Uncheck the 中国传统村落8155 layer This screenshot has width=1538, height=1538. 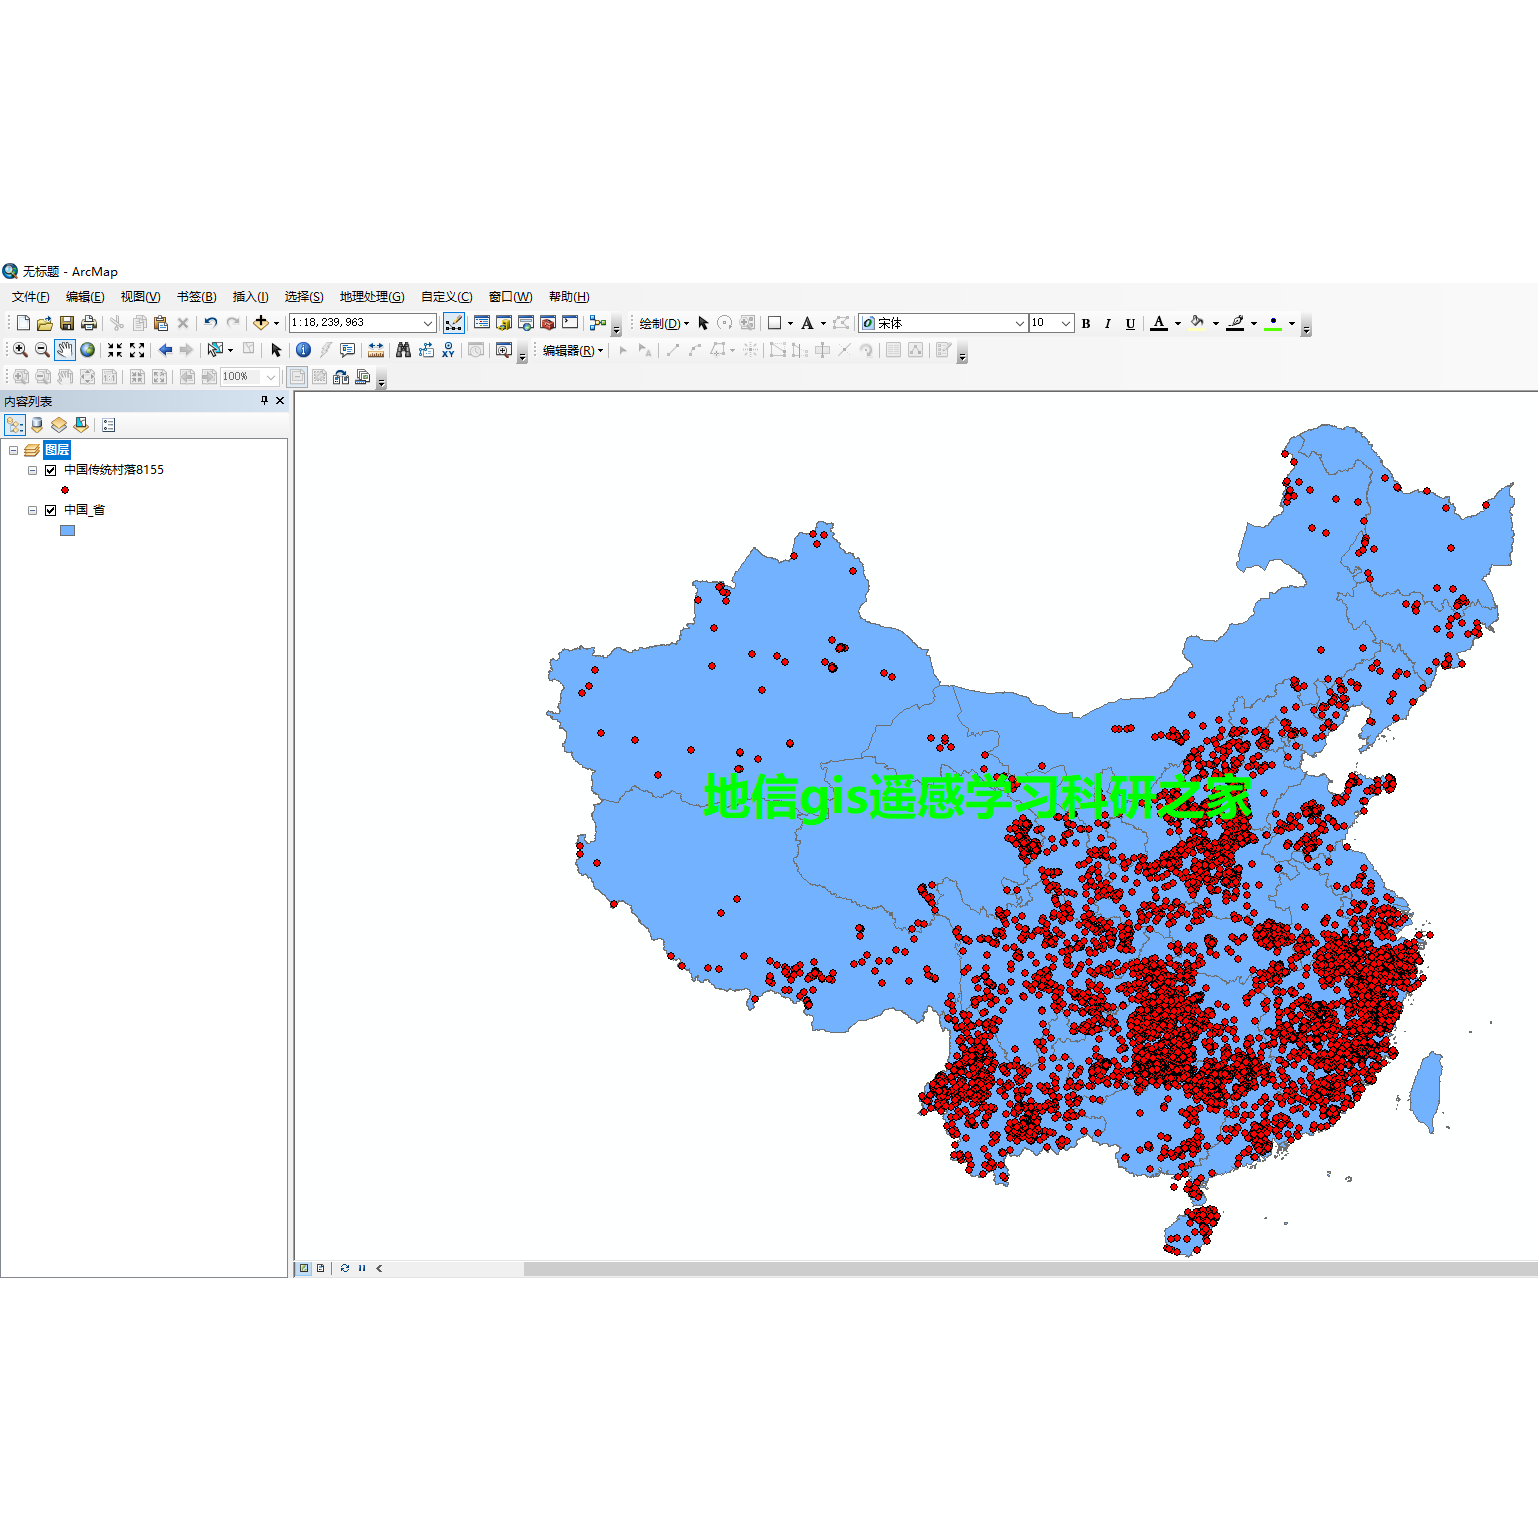pos(50,470)
